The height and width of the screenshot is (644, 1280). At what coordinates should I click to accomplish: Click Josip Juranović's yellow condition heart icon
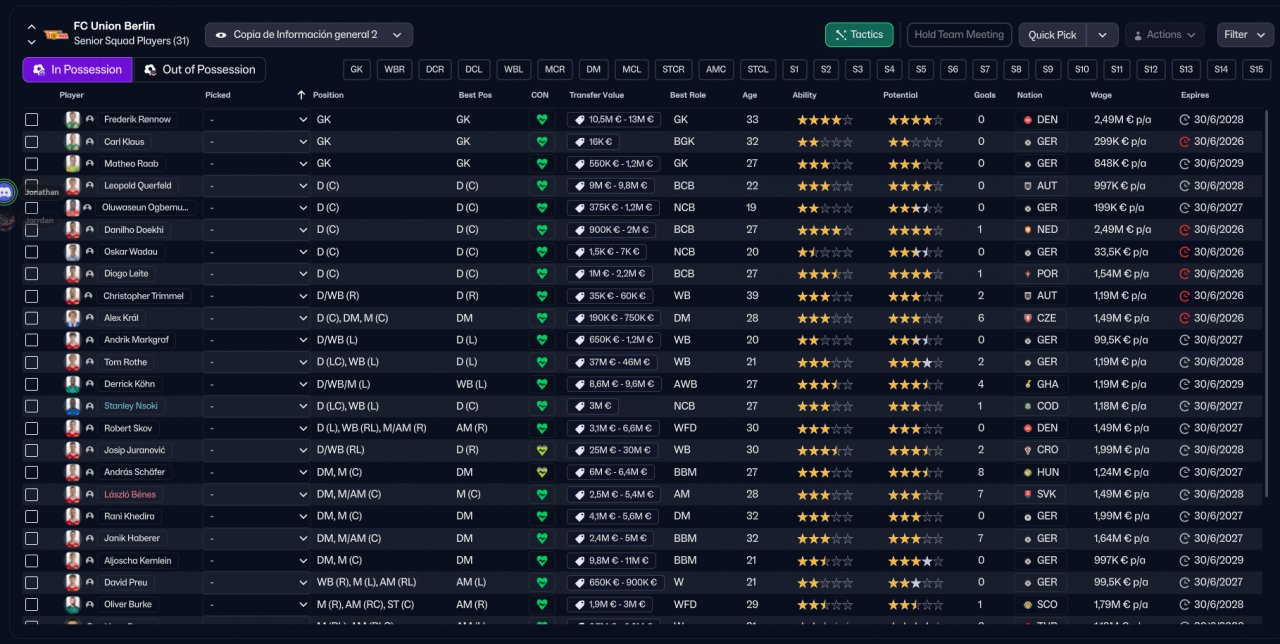coord(542,450)
